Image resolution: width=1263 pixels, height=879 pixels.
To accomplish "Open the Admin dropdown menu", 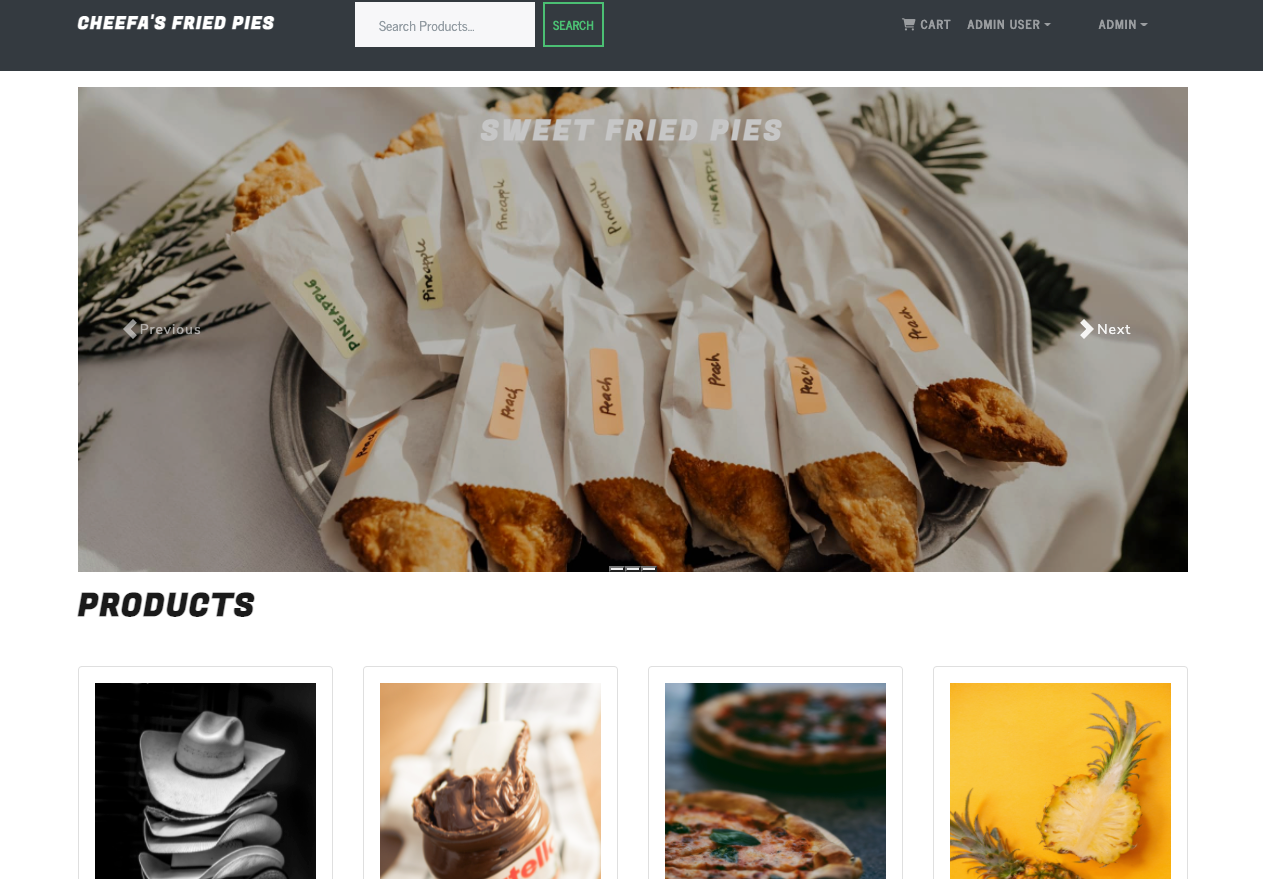I will pyautogui.click(x=1123, y=24).
